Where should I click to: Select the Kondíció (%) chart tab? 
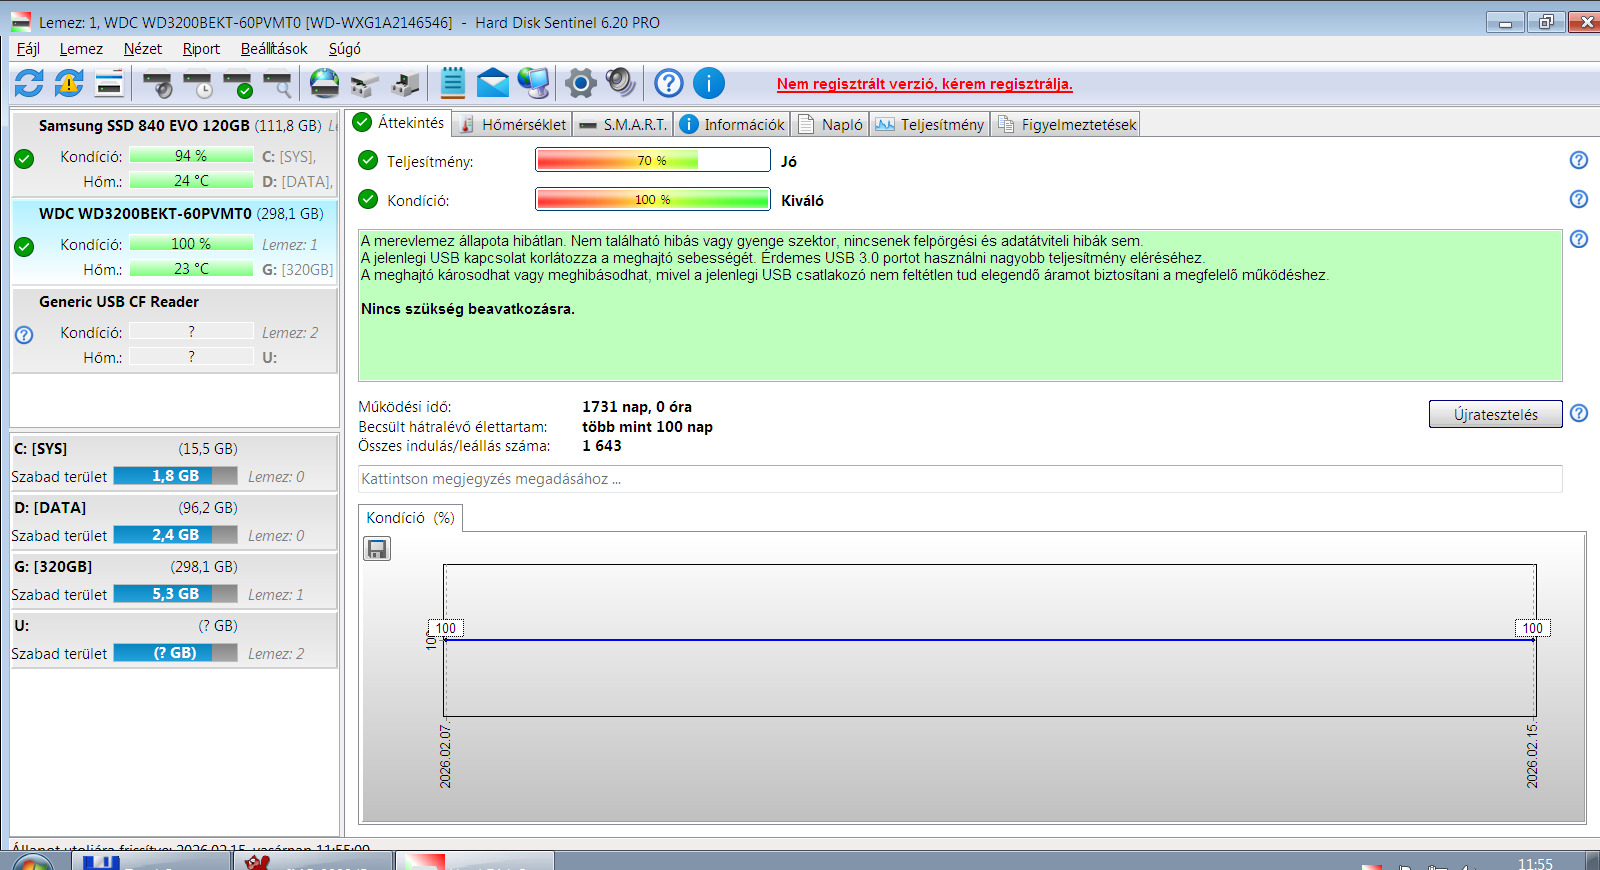pyautogui.click(x=410, y=517)
